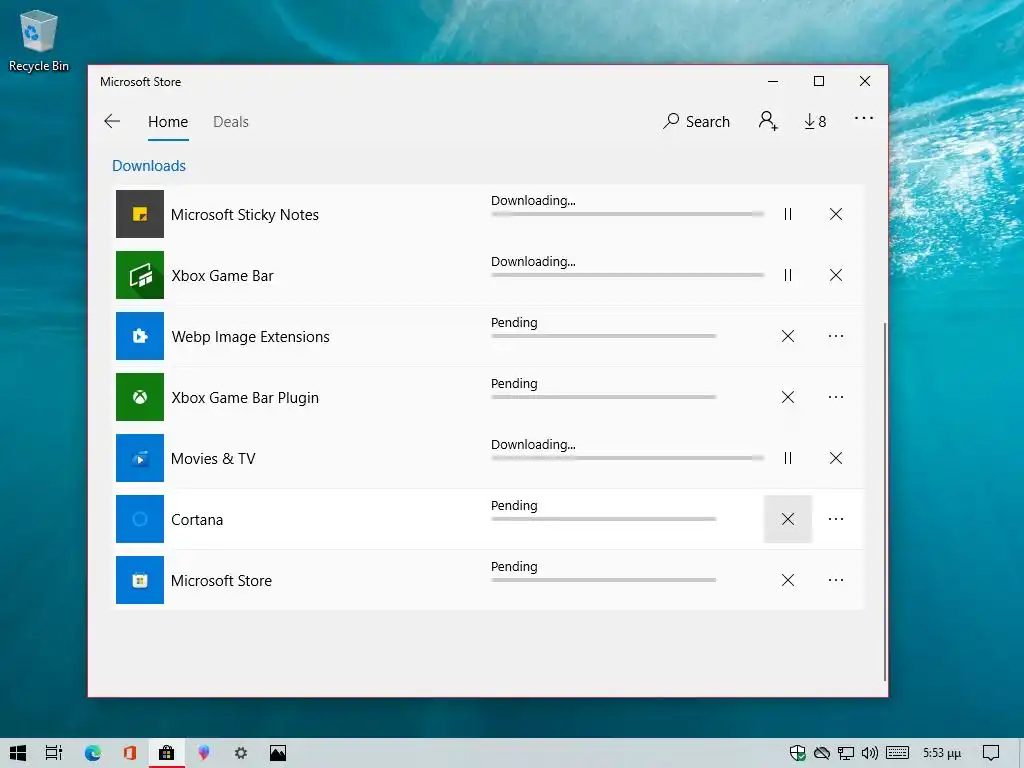Open the touch keyboard tray icon

tap(897, 753)
